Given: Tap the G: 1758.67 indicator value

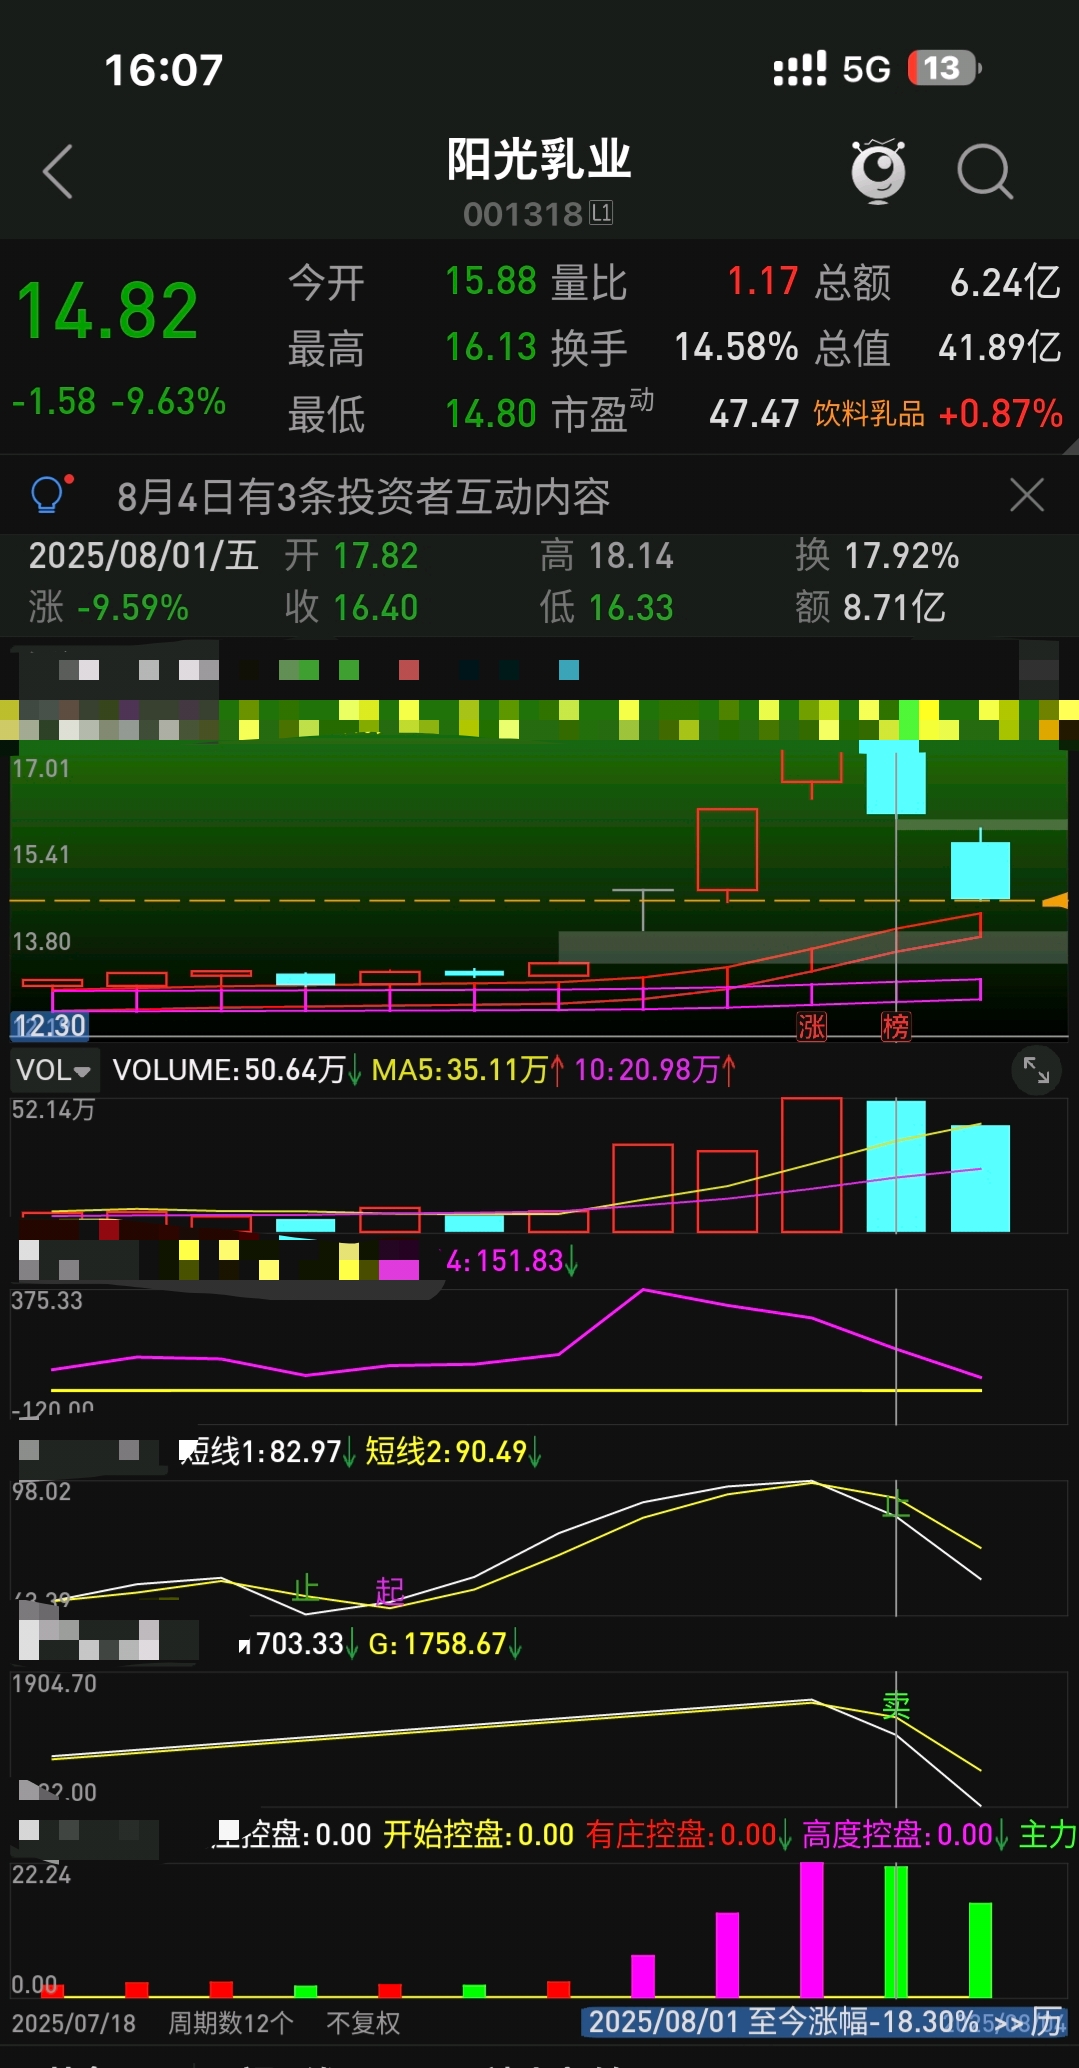Looking at the screenshot, I should pyautogui.click(x=445, y=1643).
